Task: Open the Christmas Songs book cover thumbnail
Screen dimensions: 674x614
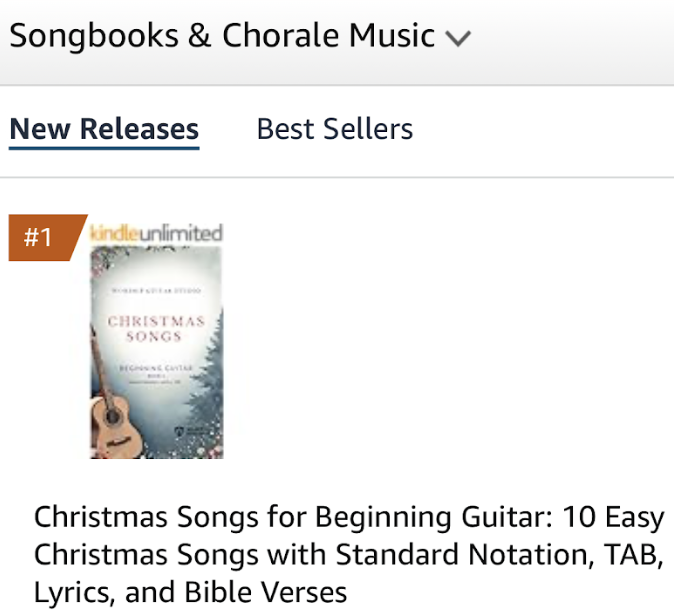Action: coord(156,352)
